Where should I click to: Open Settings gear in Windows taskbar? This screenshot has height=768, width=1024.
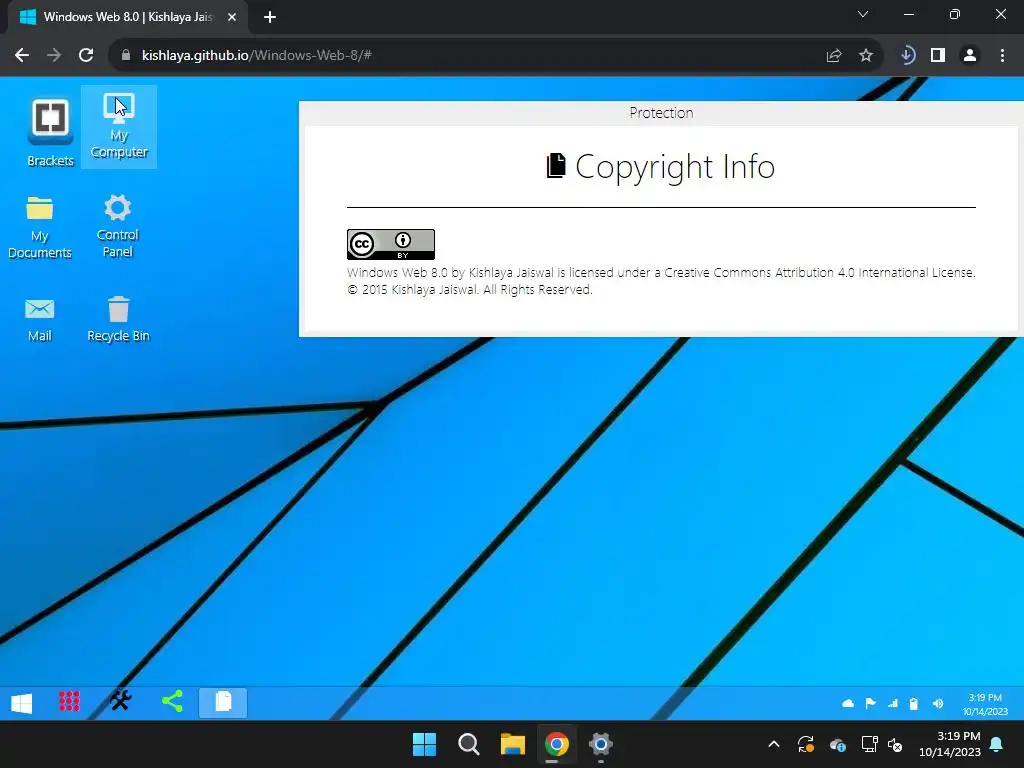(x=601, y=744)
